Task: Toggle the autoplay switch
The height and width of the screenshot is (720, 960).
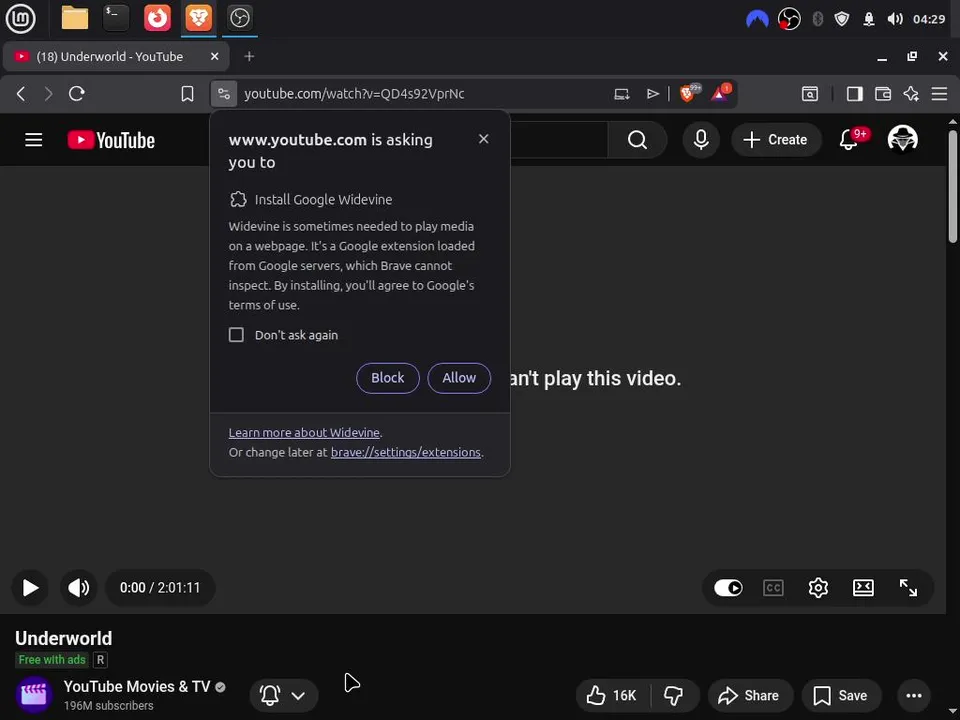Action: (728, 588)
